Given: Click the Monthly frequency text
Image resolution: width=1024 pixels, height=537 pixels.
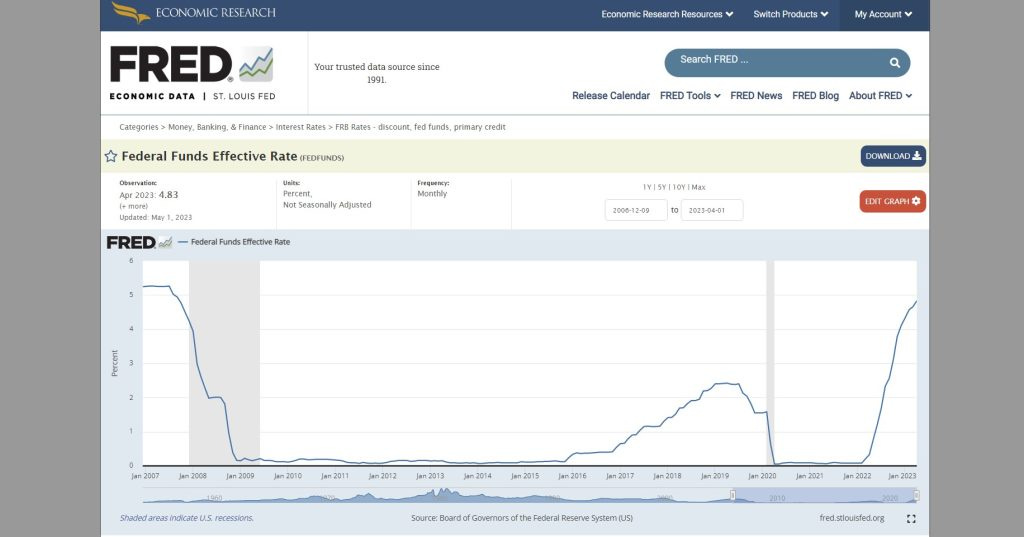Looking at the screenshot, I should coord(432,194).
